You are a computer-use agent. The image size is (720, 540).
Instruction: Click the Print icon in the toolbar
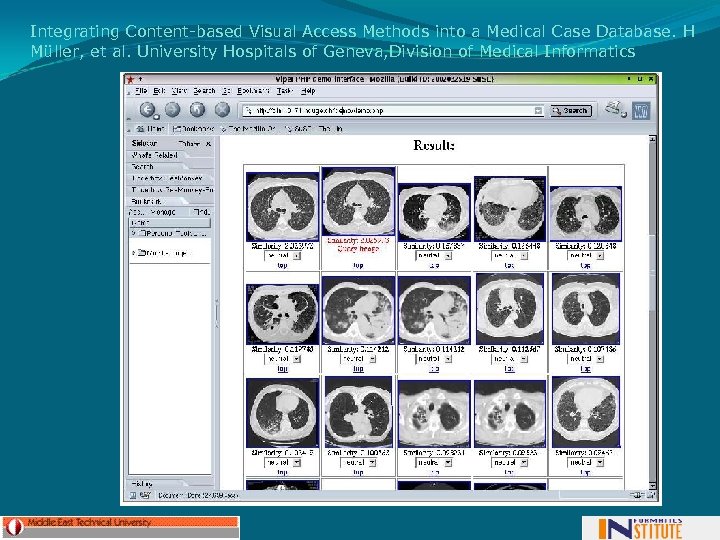613,109
